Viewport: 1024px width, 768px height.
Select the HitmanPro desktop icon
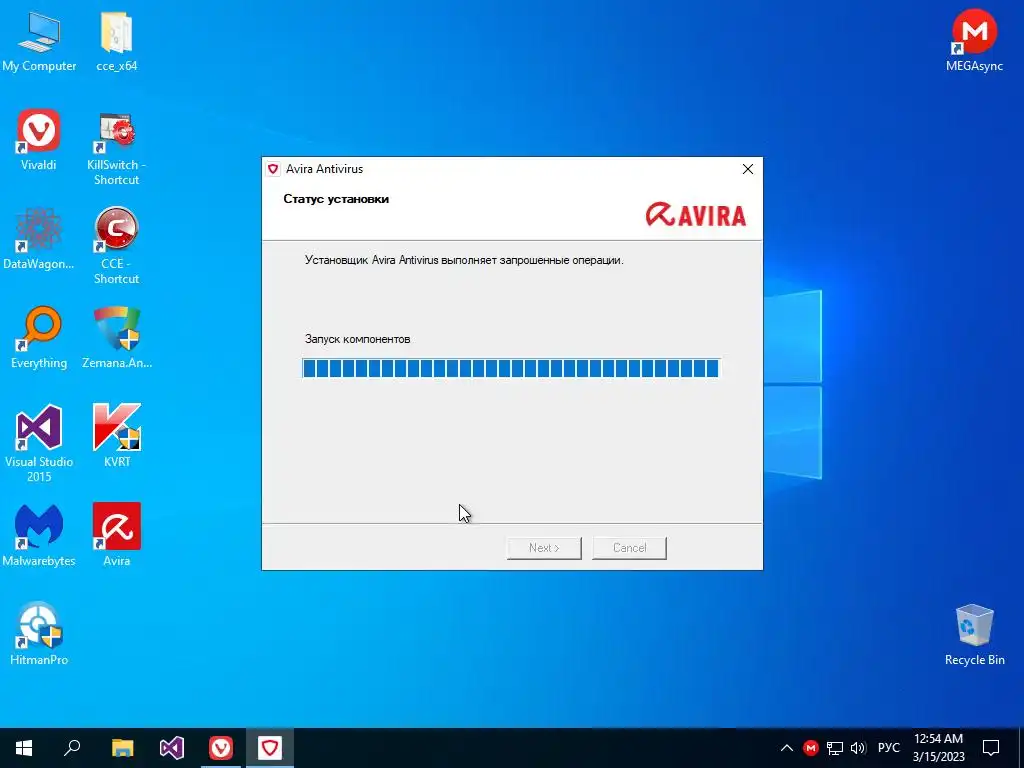point(39,634)
